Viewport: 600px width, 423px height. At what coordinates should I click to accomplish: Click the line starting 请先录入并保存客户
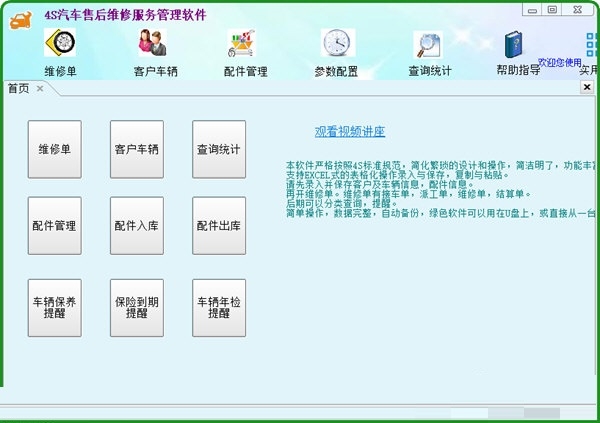coord(380,185)
